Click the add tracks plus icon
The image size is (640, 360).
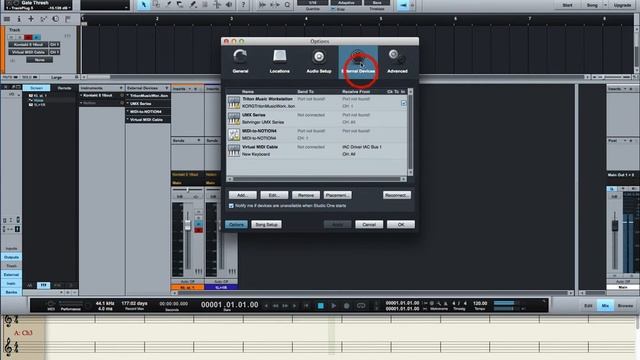click(x=31, y=19)
